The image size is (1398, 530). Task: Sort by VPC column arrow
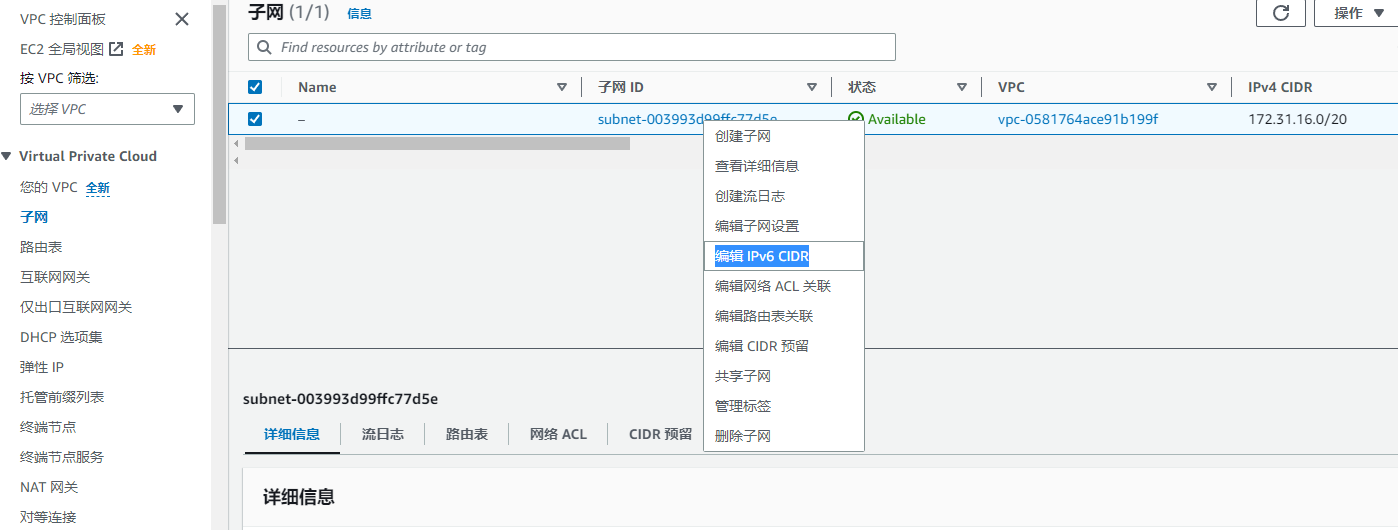(x=1212, y=87)
